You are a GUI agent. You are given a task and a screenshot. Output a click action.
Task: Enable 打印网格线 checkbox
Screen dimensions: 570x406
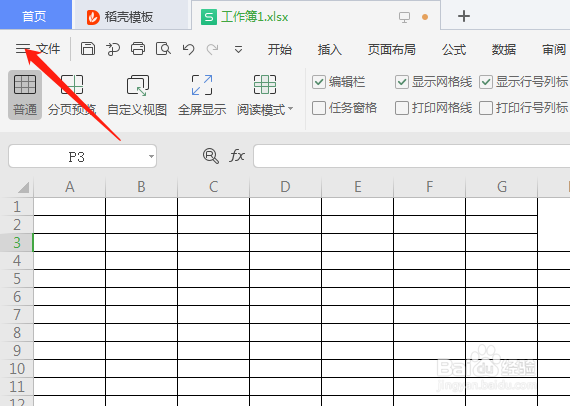402,108
